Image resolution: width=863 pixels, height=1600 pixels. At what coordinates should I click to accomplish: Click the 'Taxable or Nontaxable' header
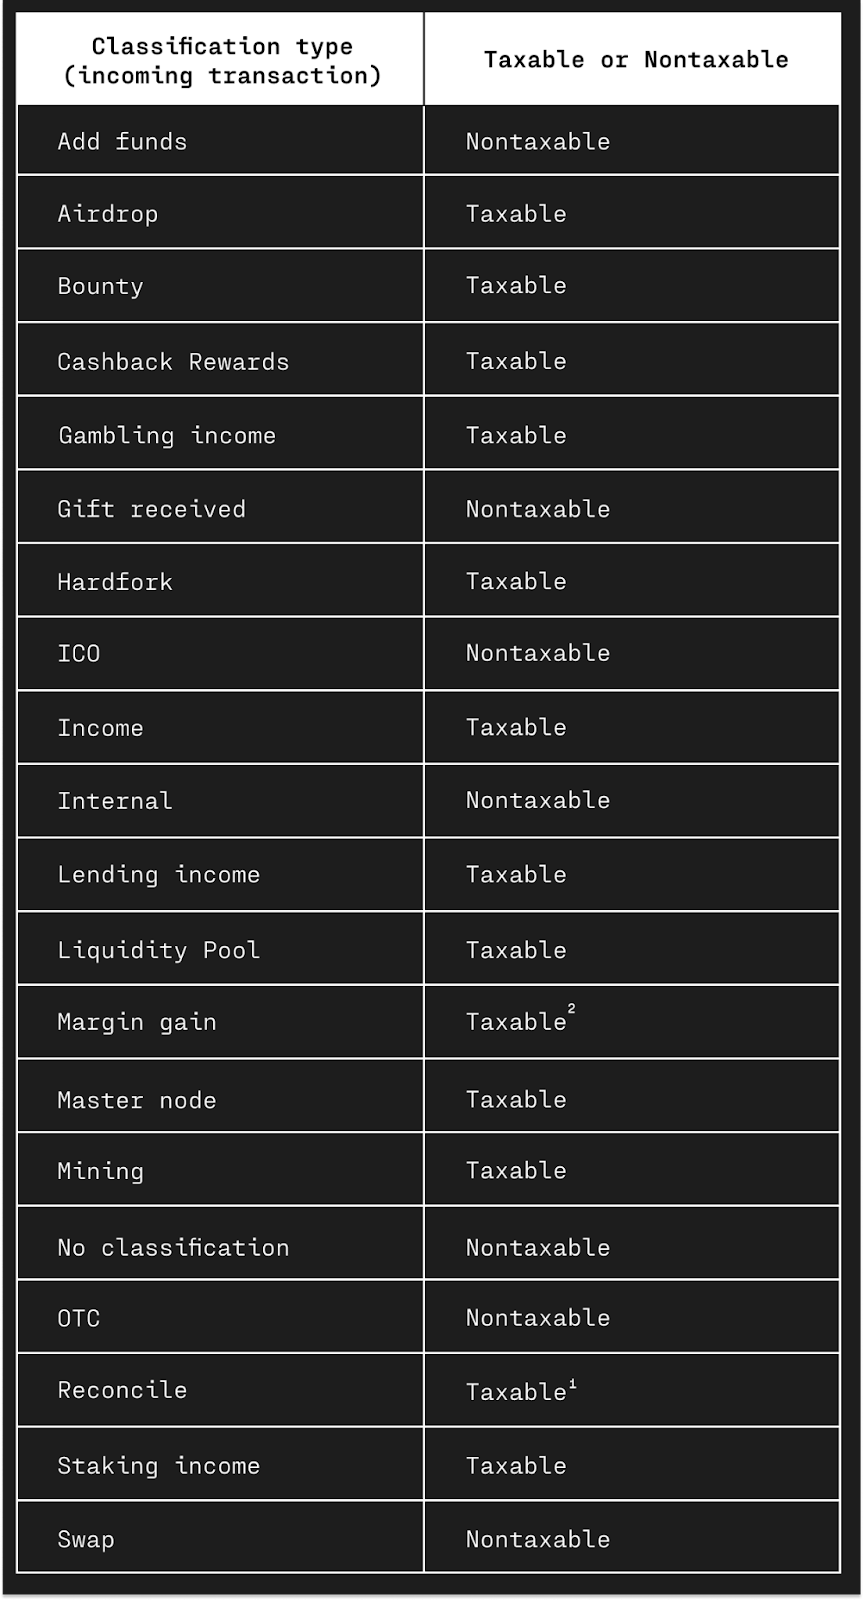tap(635, 60)
